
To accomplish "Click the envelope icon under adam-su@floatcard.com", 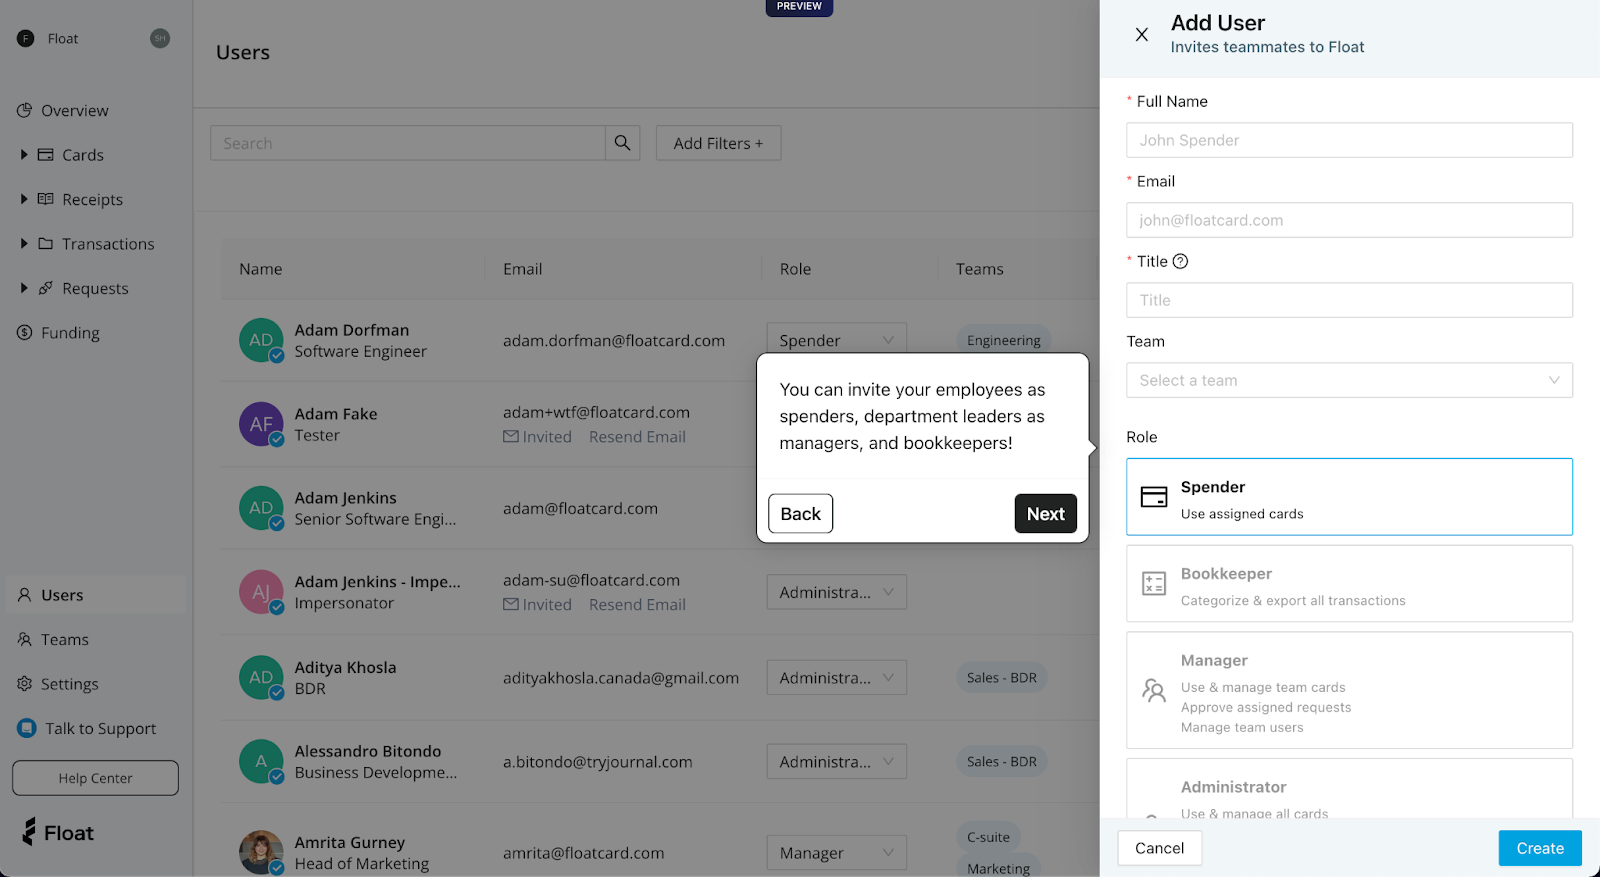I will (x=511, y=604).
